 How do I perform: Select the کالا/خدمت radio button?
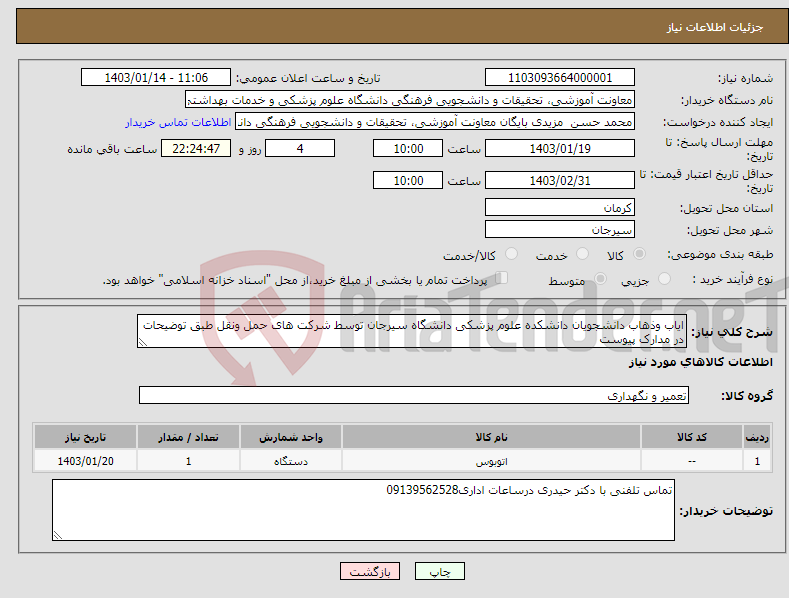point(511,254)
